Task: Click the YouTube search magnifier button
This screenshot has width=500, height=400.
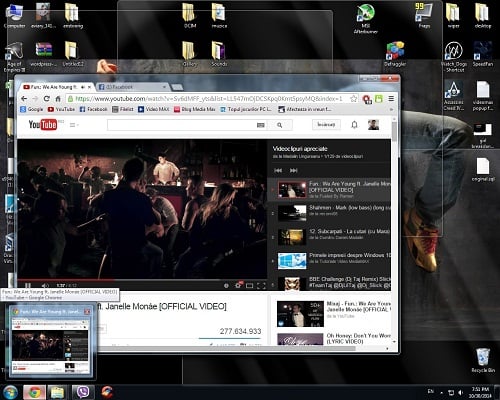Action: tap(279, 125)
